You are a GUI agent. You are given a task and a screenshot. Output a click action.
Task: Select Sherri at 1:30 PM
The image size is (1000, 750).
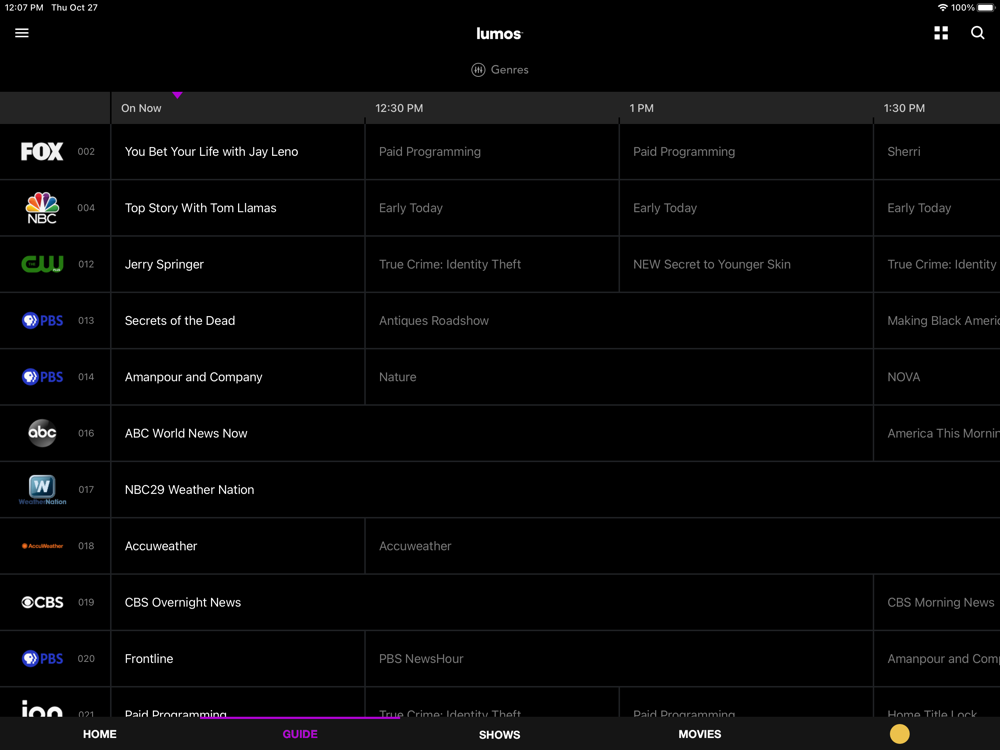pos(937,151)
